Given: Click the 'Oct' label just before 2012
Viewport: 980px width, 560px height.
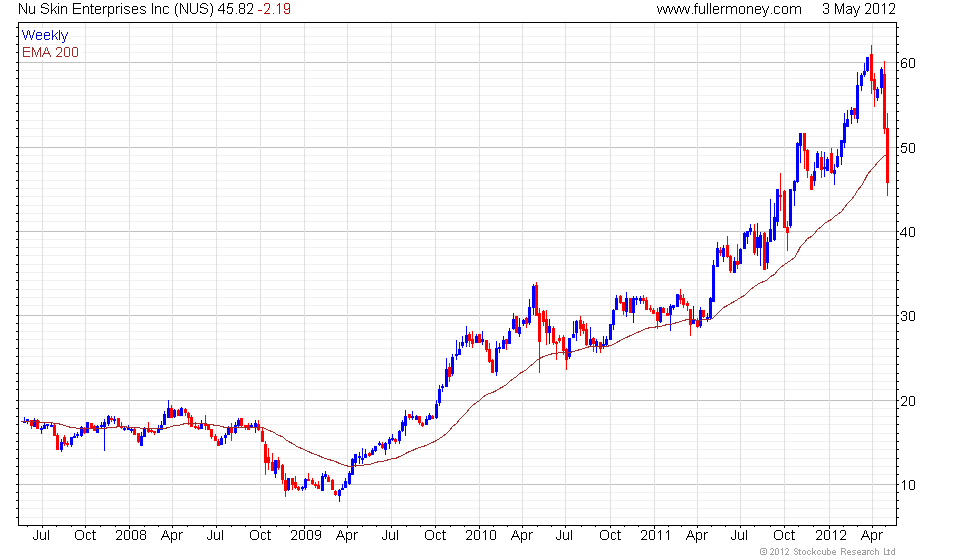Looking at the screenshot, I should 784,536.
